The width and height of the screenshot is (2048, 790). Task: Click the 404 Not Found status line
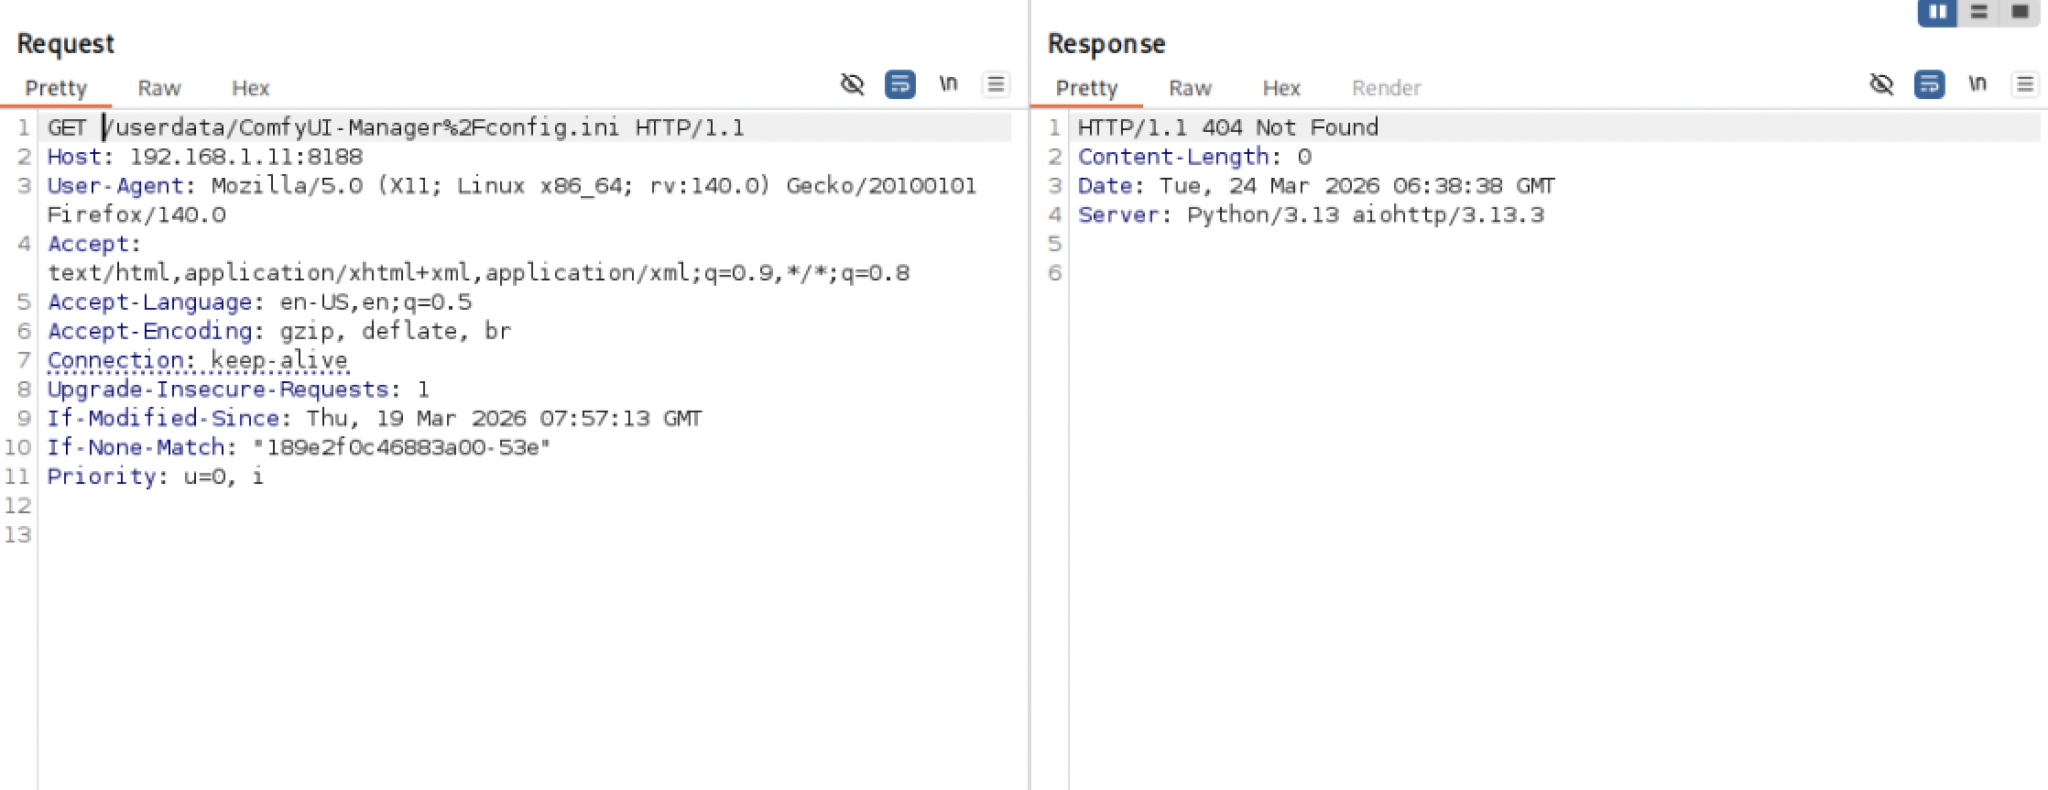(1228, 128)
